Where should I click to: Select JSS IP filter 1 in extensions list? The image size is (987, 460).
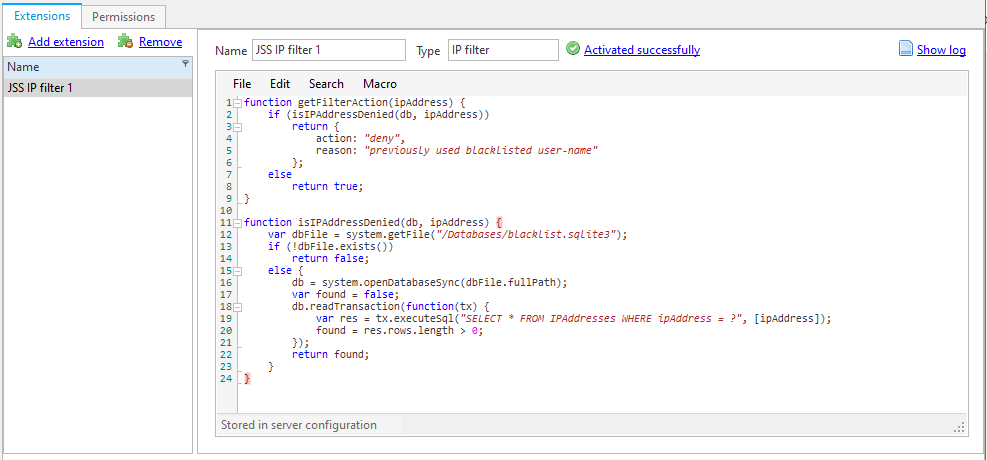(x=97, y=88)
